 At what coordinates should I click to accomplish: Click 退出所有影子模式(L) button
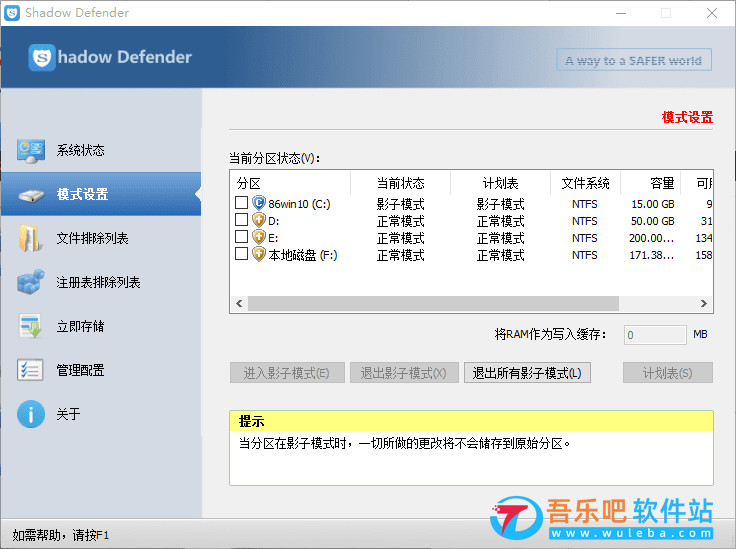coord(527,373)
